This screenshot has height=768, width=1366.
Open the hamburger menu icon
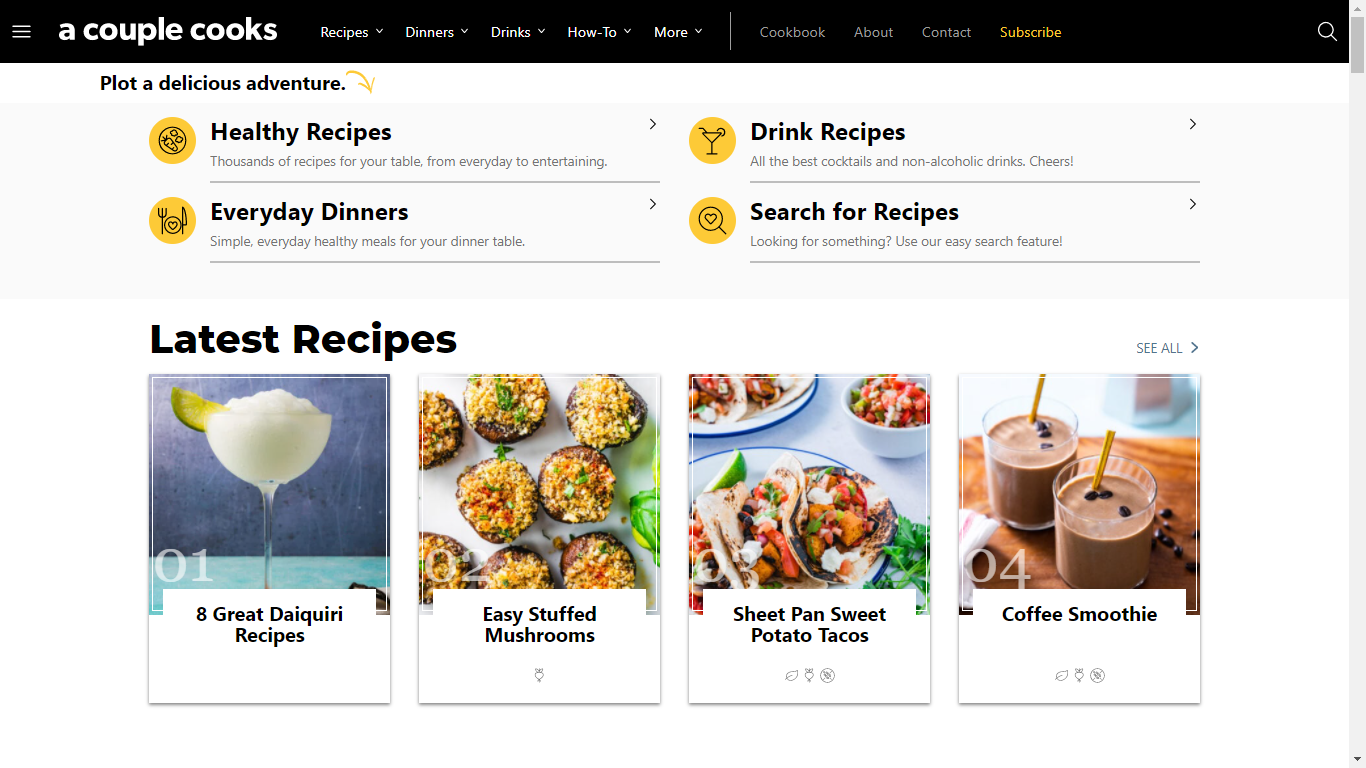click(x=21, y=32)
